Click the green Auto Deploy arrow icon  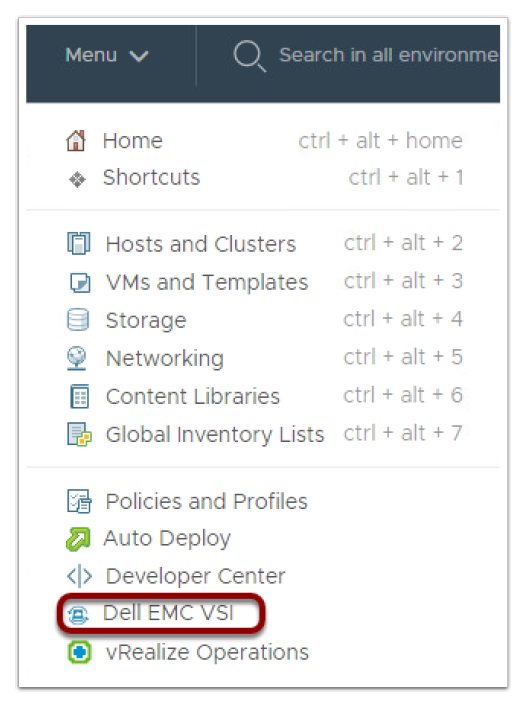(78, 539)
